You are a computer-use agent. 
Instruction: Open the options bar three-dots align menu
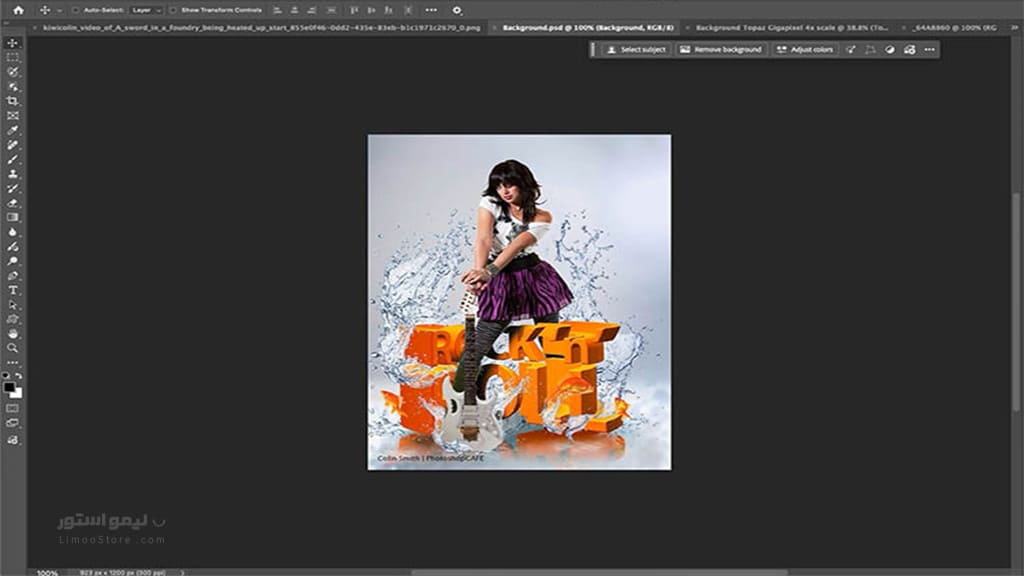(431, 10)
